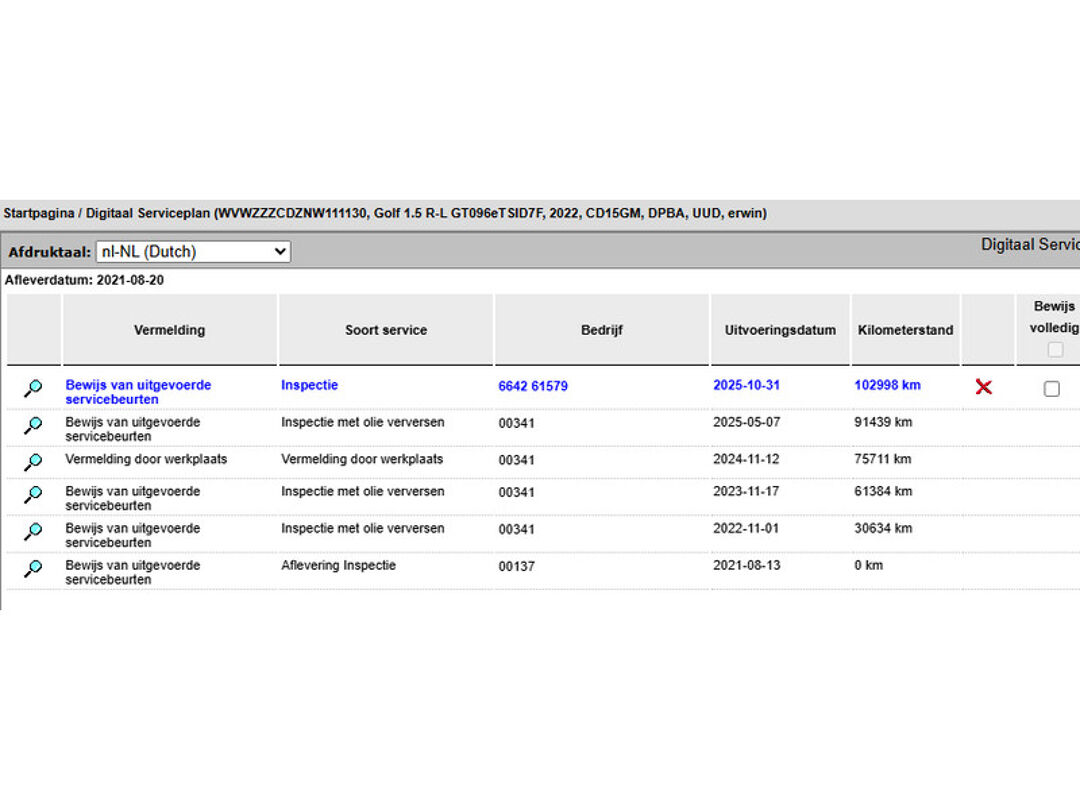Sort by the Vermelding column header
Screen dimensions: 1080x810
coord(169,330)
